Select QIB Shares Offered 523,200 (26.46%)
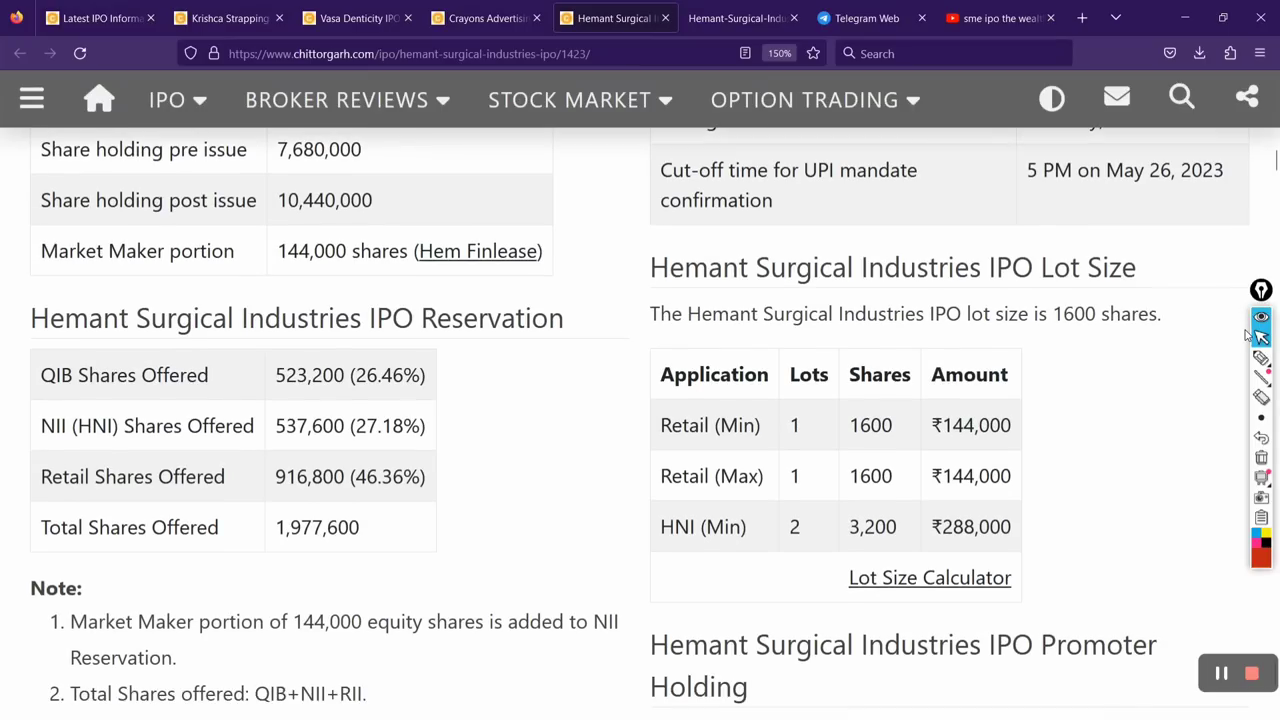Screen dimensions: 1280x720 click(x=350, y=375)
